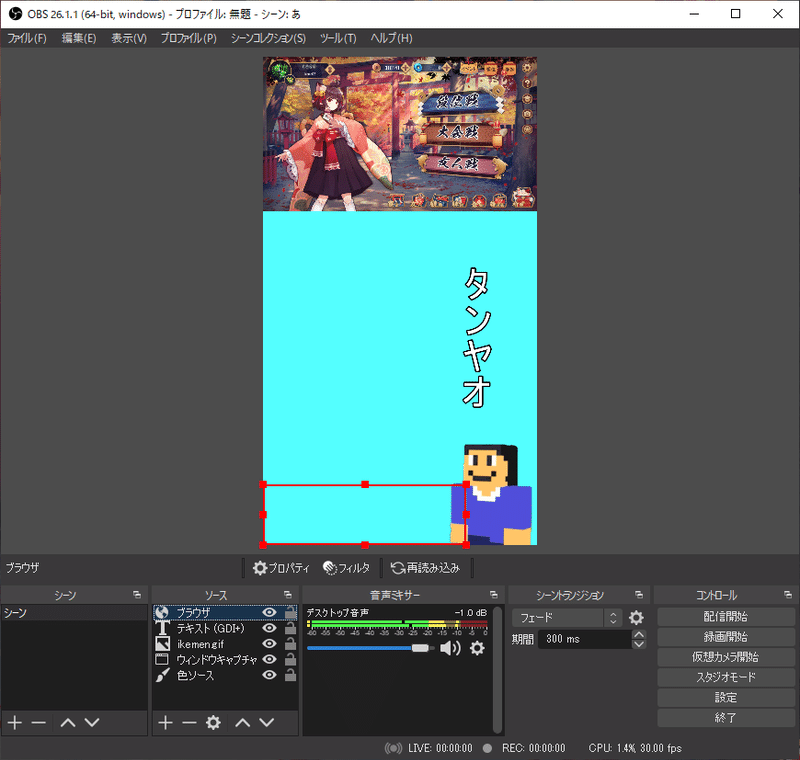
Task: Decrease transition duration with down arrow
Action: pos(639,644)
